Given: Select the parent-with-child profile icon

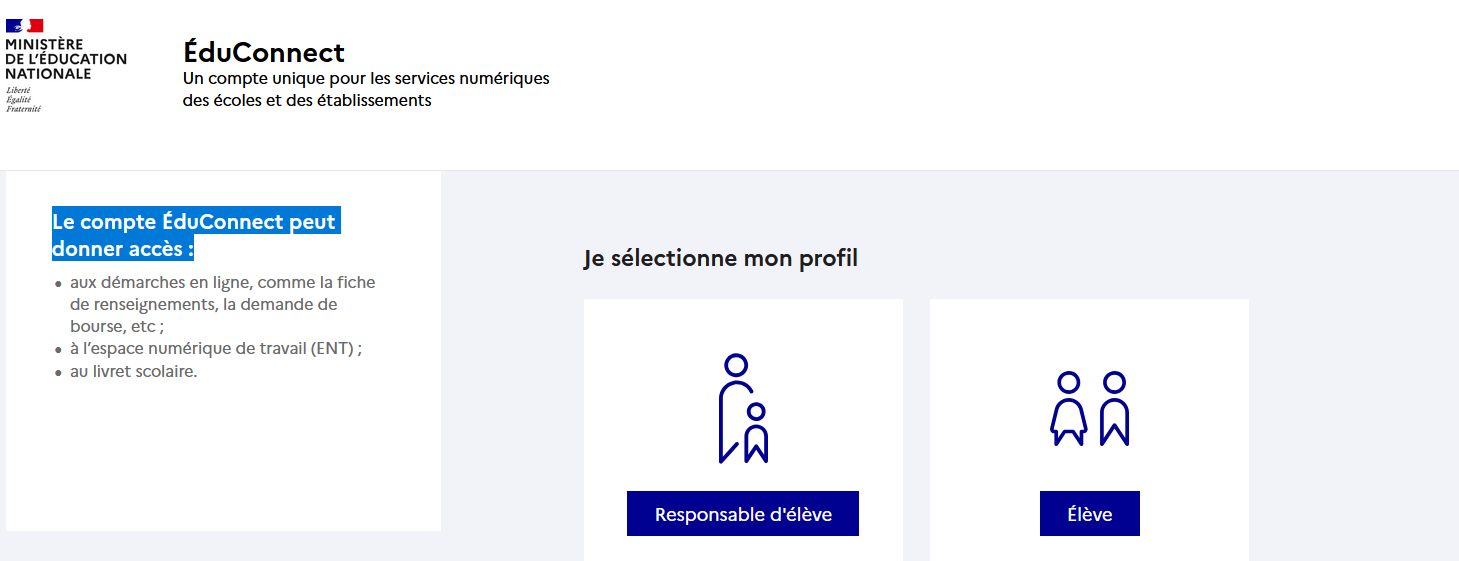Looking at the screenshot, I should 744,408.
